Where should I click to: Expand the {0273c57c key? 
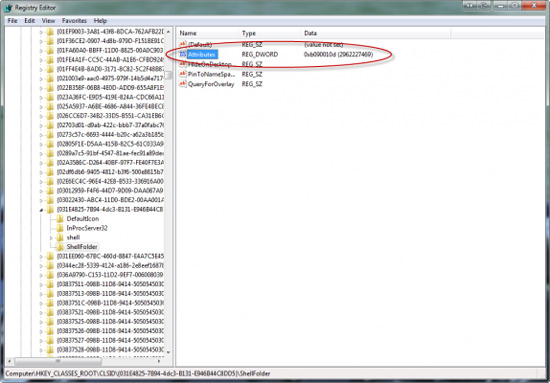coord(41,135)
